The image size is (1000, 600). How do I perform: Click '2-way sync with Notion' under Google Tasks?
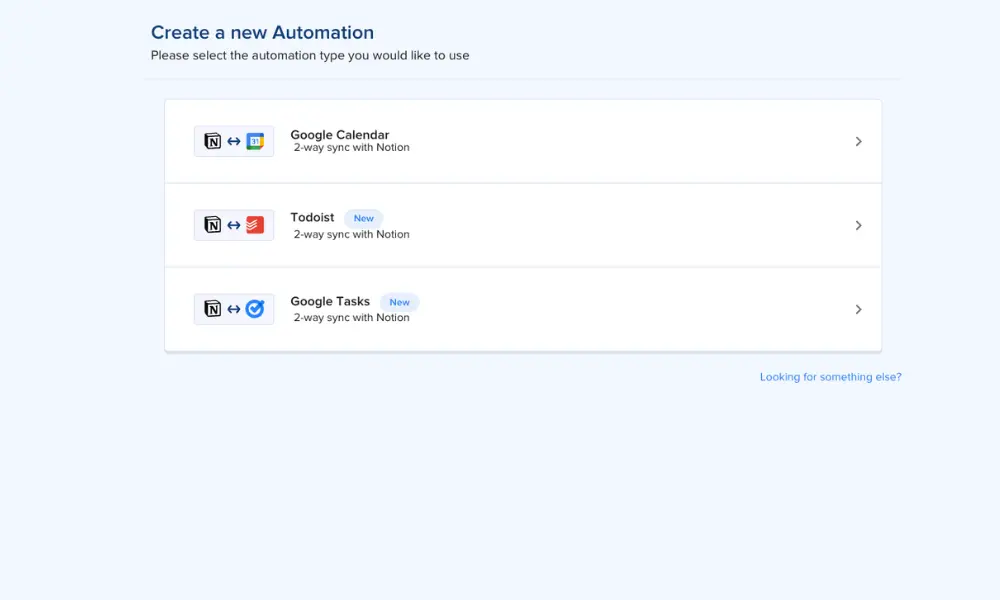click(351, 318)
